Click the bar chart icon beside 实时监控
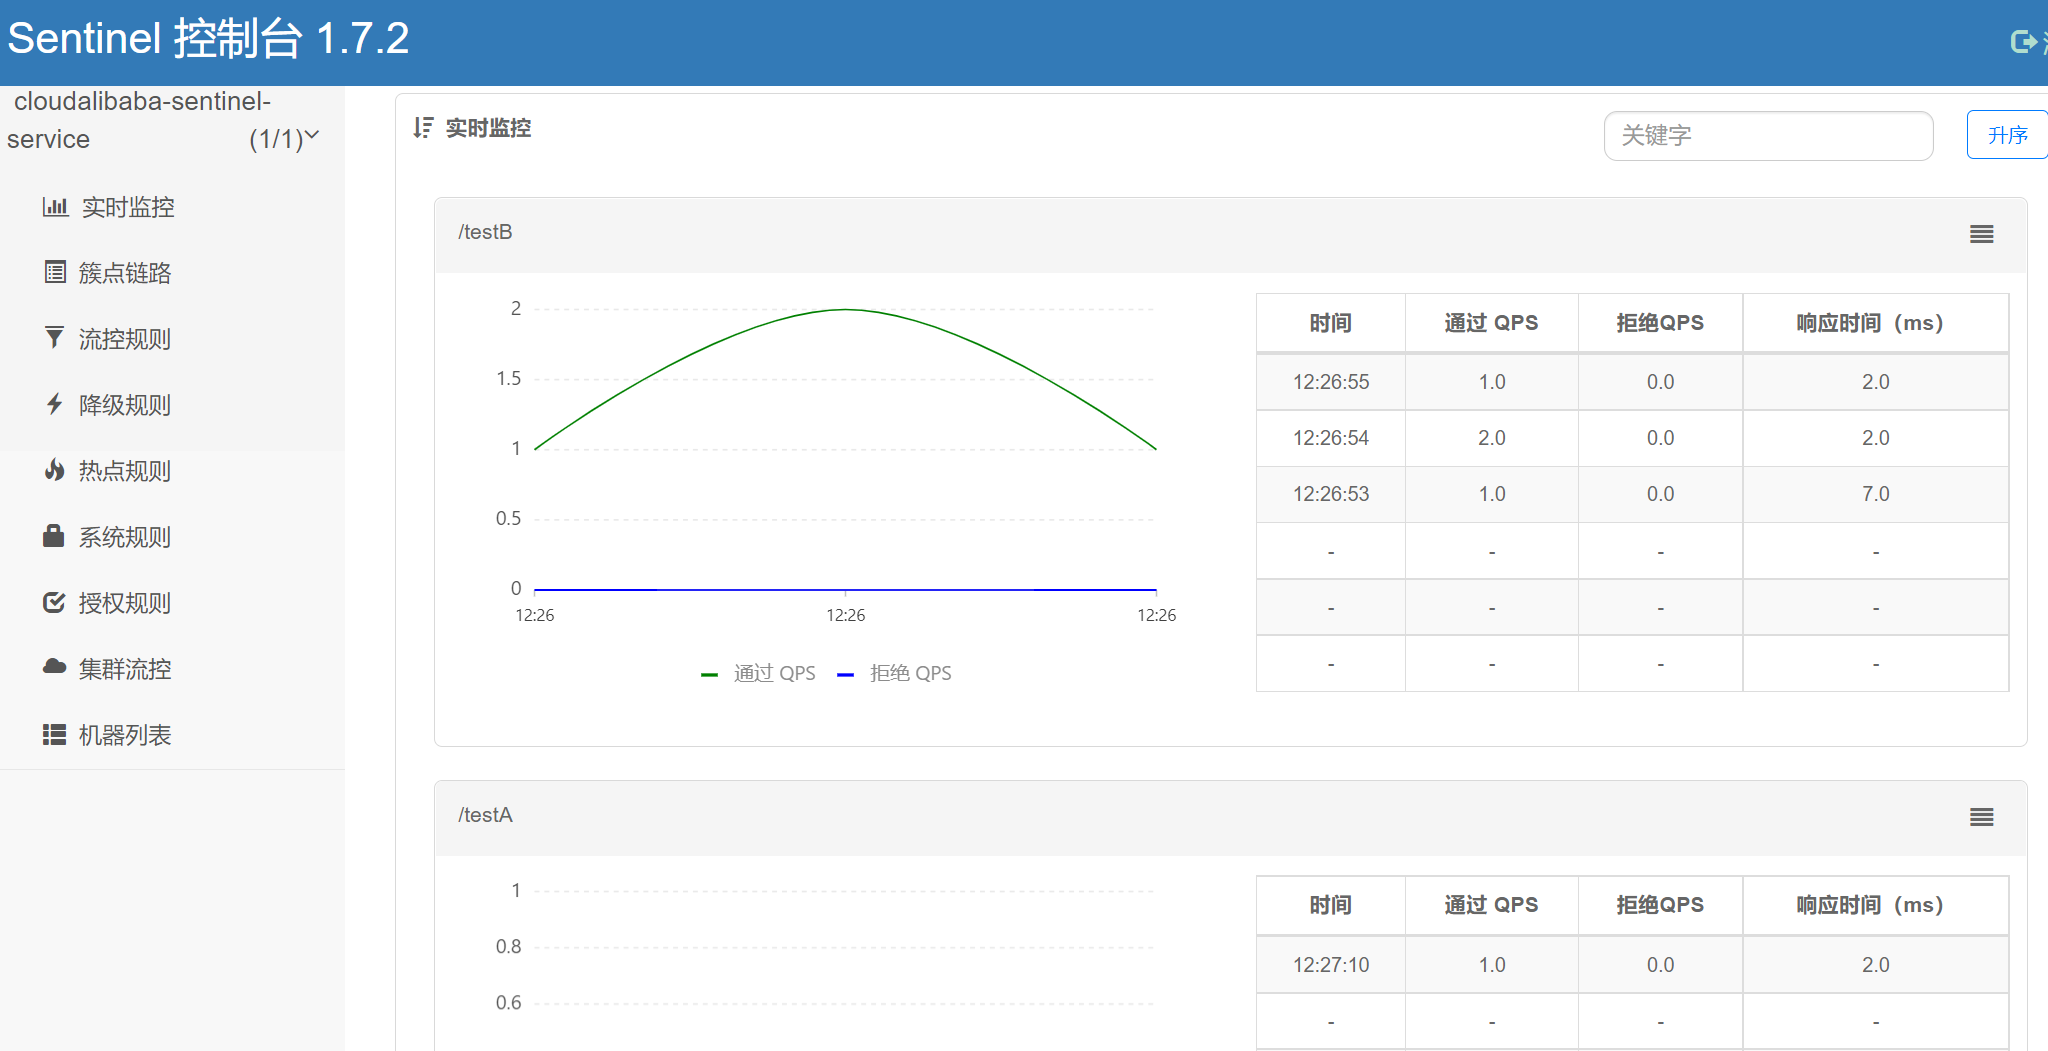 pyautogui.click(x=55, y=207)
